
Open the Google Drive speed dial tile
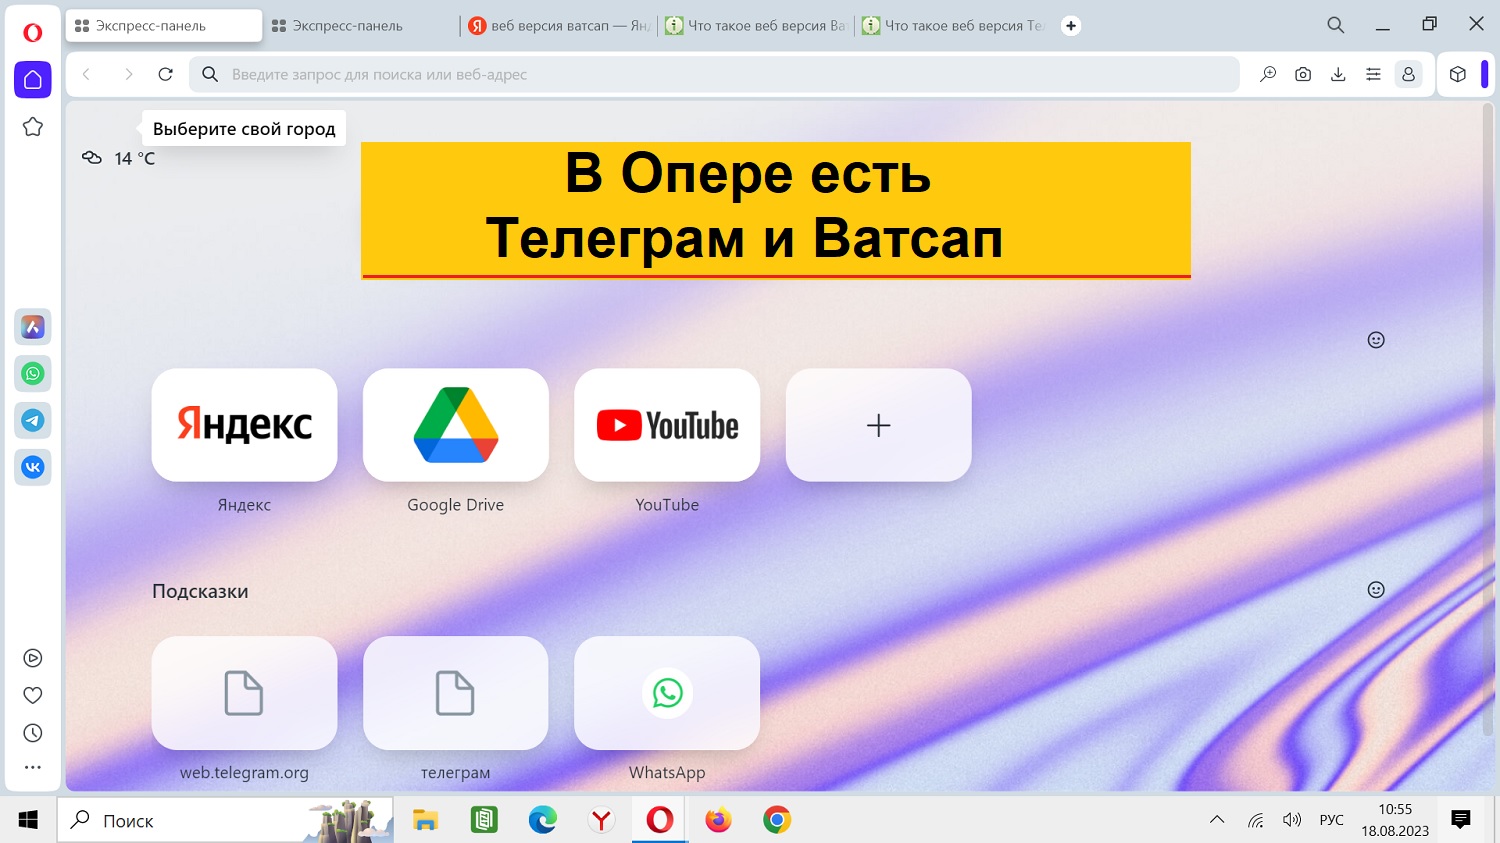pyautogui.click(x=456, y=425)
